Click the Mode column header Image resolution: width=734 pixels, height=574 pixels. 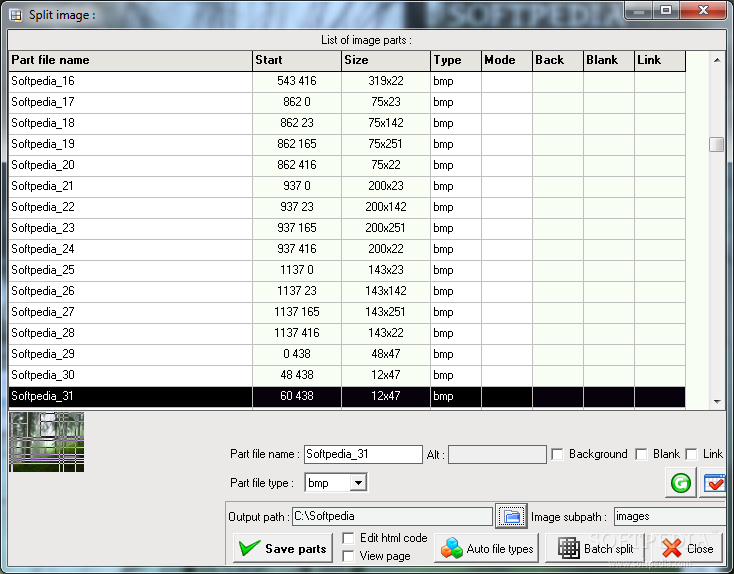(507, 60)
